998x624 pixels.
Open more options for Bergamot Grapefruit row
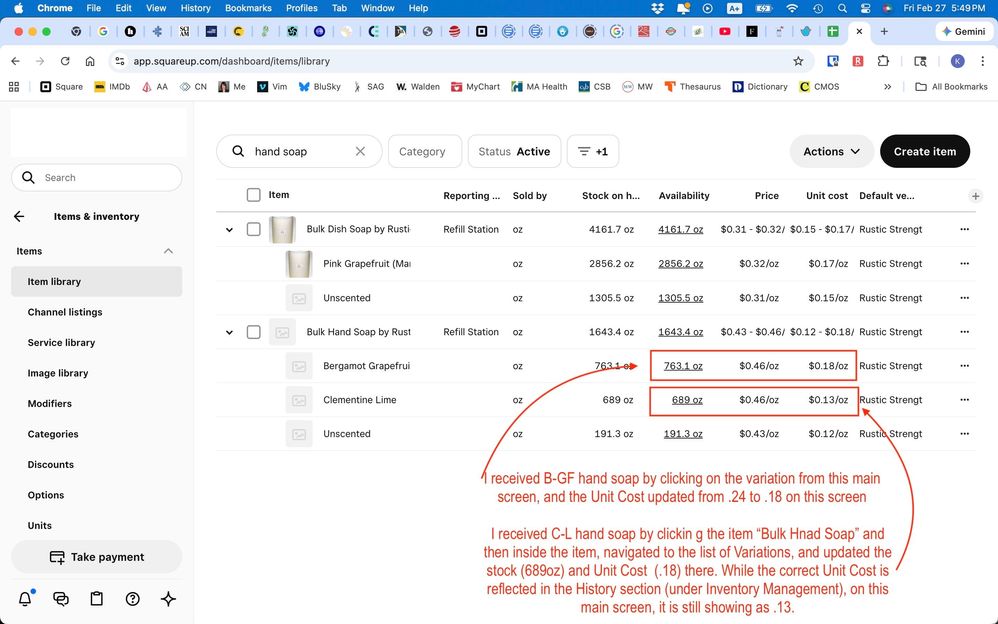964,366
